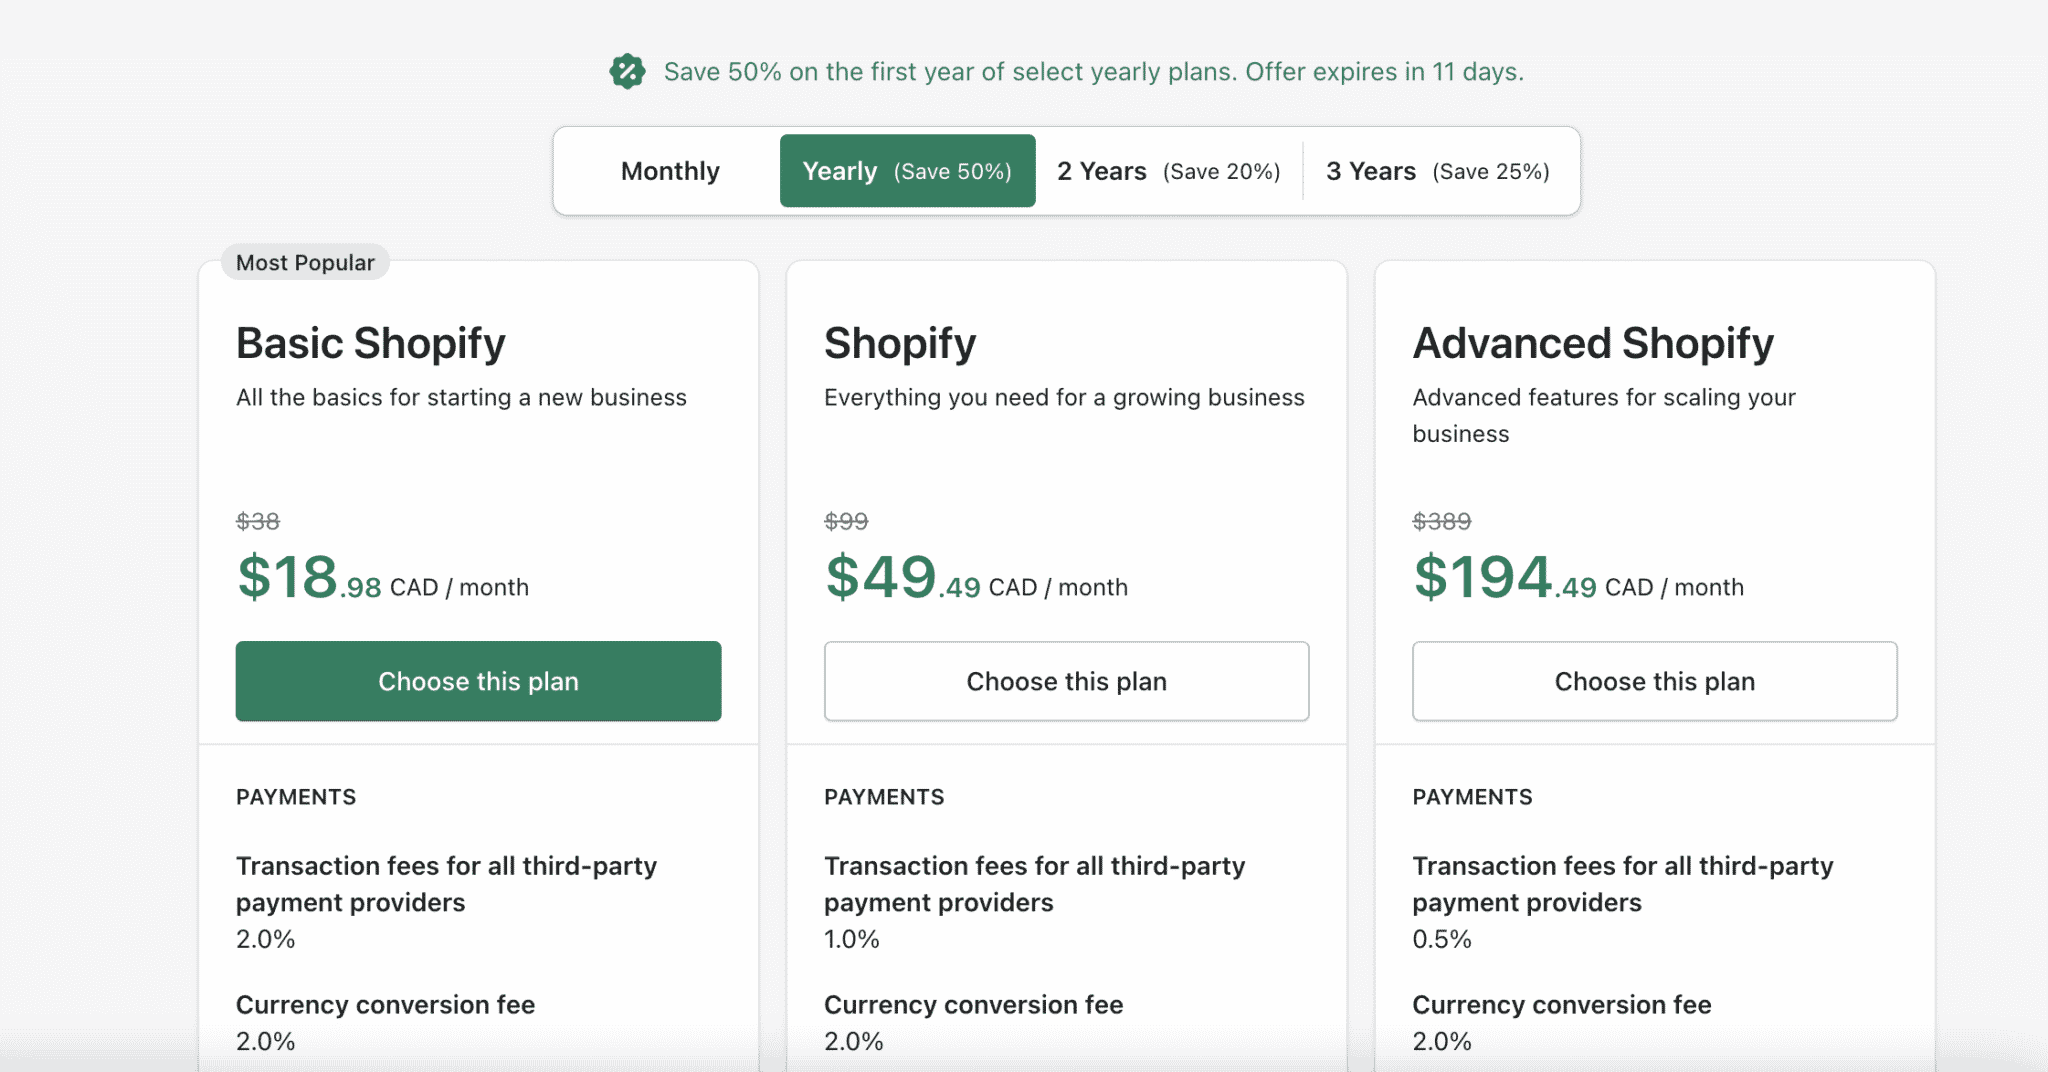The height and width of the screenshot is (1072, 2048).
Task: Click the Advanced Shopify plan title
Action: click(x=1592, y=343)
